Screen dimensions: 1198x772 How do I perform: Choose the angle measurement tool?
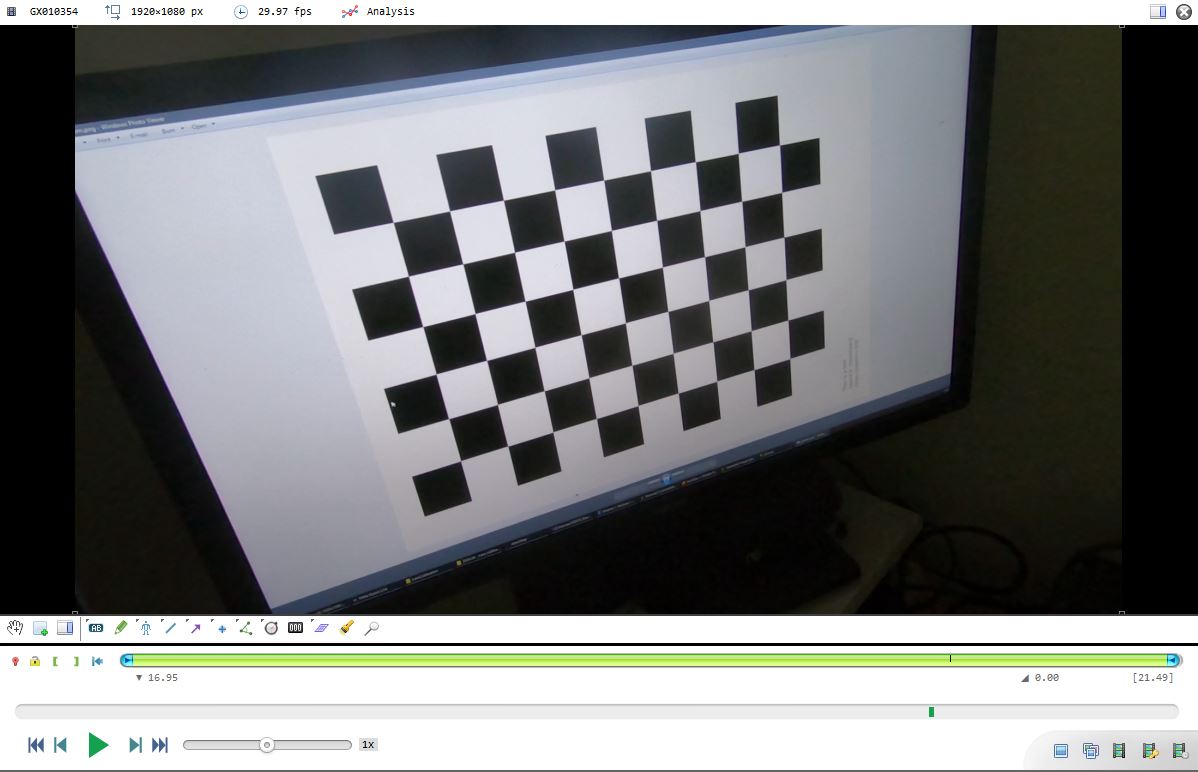point(245,628)
